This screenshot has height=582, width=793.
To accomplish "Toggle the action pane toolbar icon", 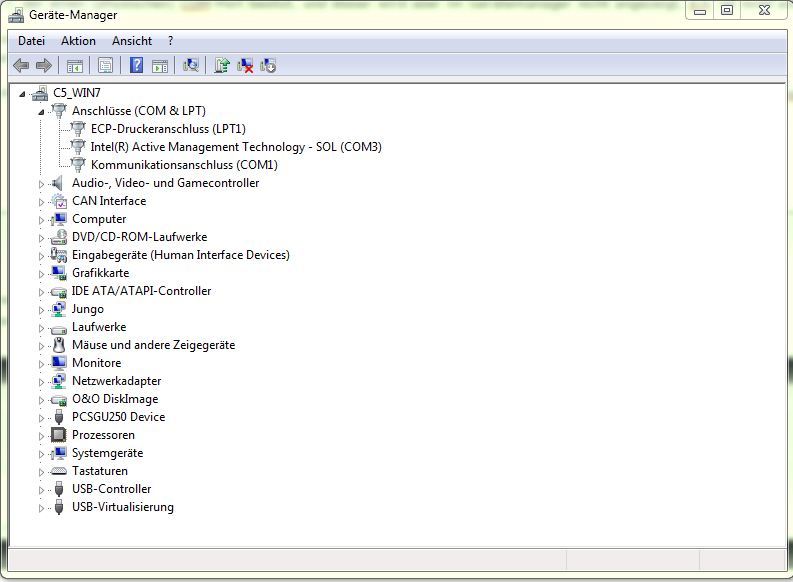I will 160,66.
